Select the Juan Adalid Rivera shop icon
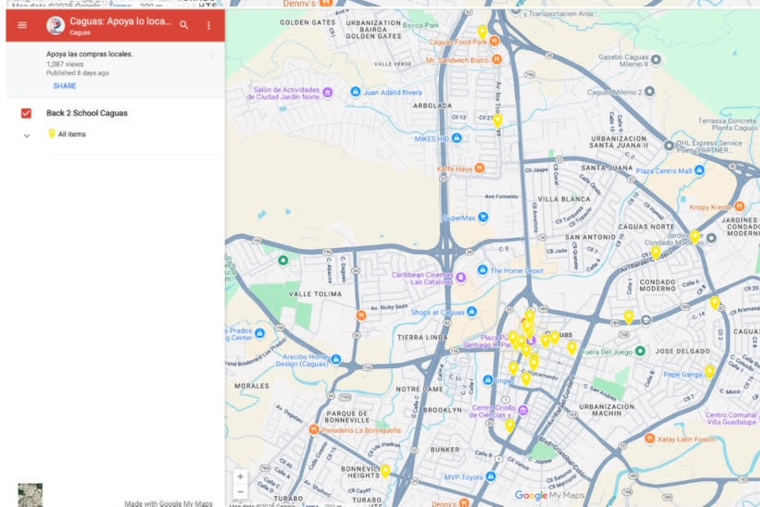Screen dimensions: 760x507 [355, 92]
